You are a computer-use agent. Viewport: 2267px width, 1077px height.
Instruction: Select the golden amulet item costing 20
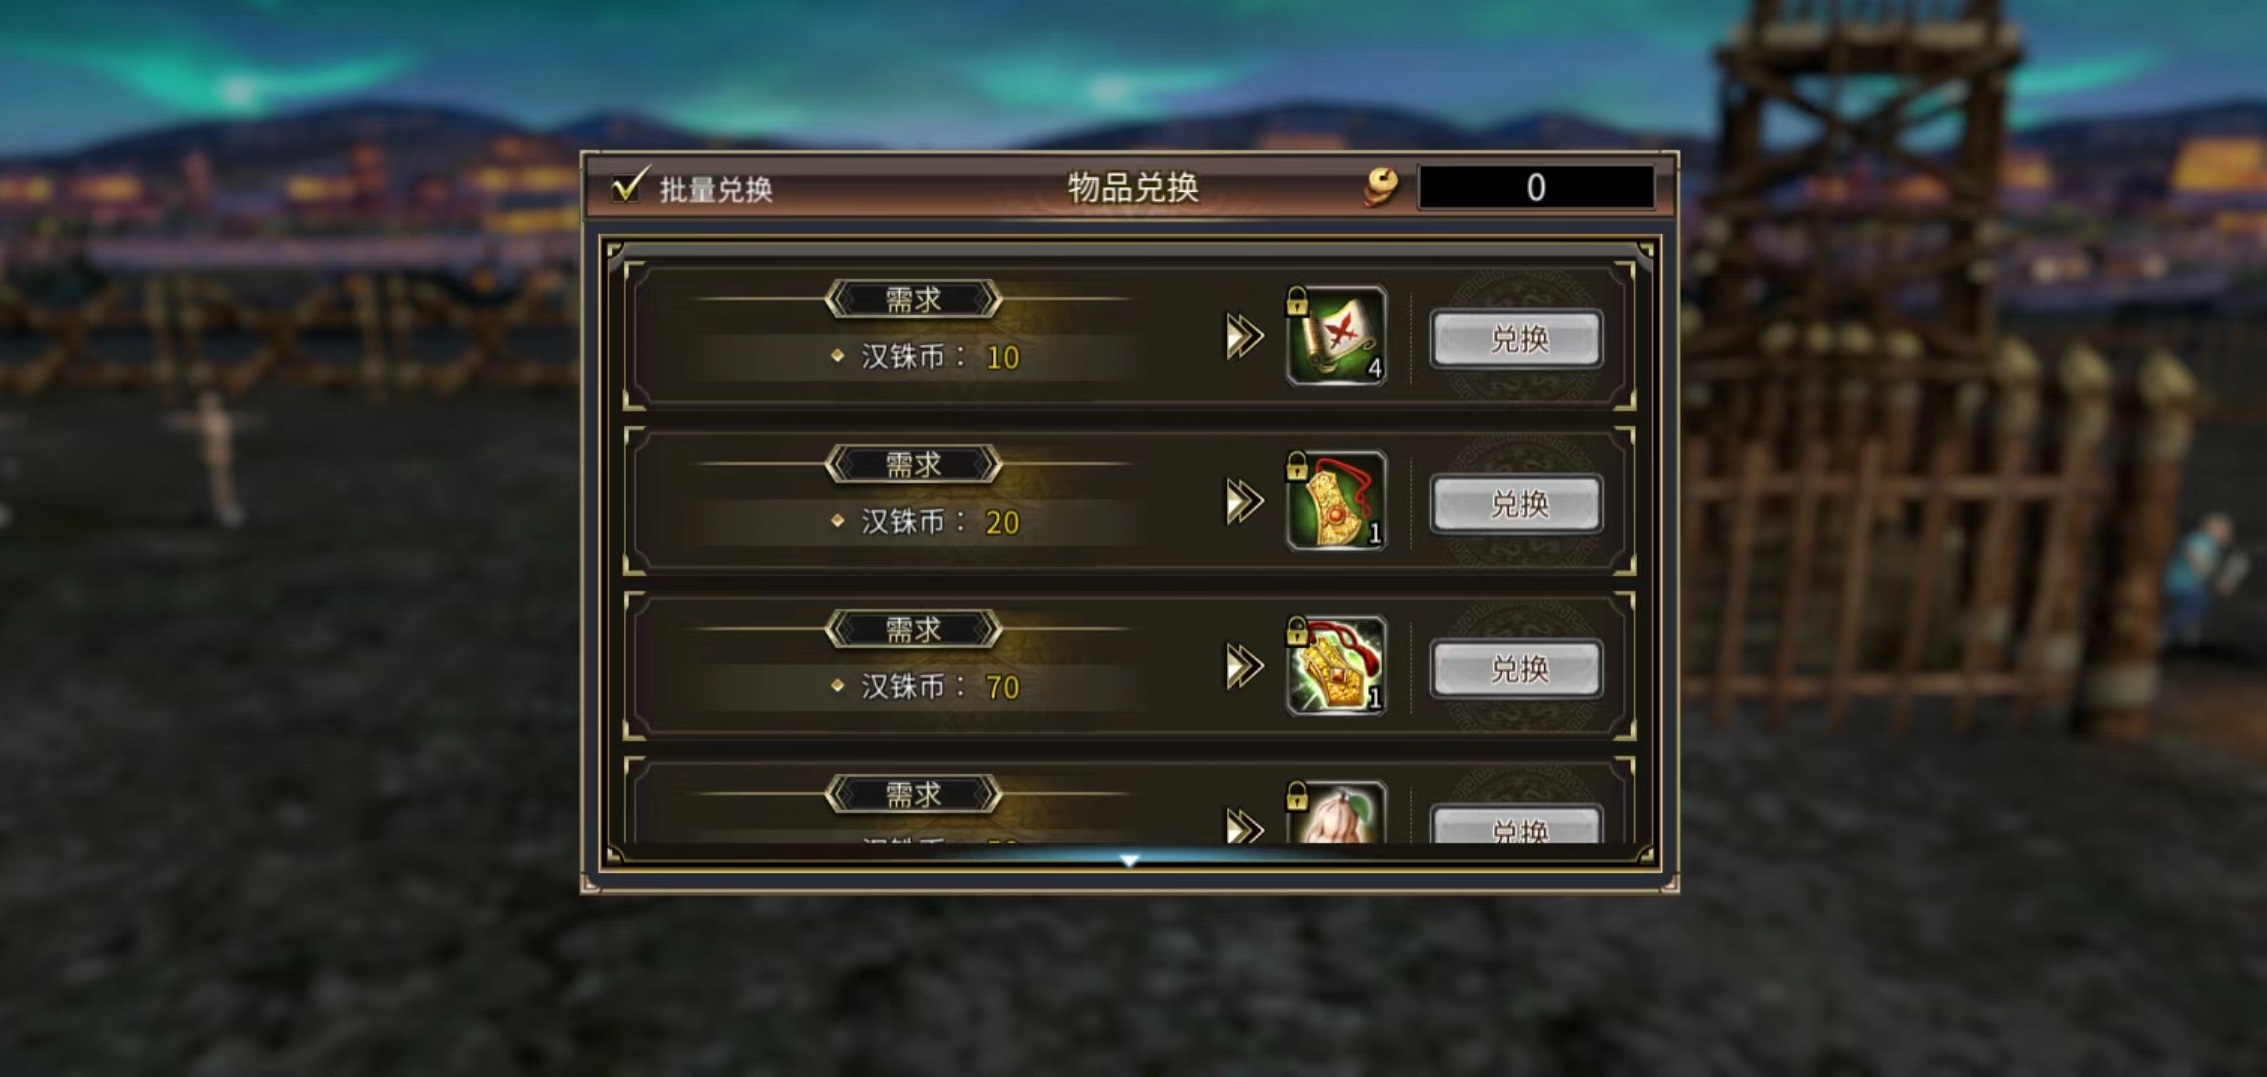[x=1336, y=501]
